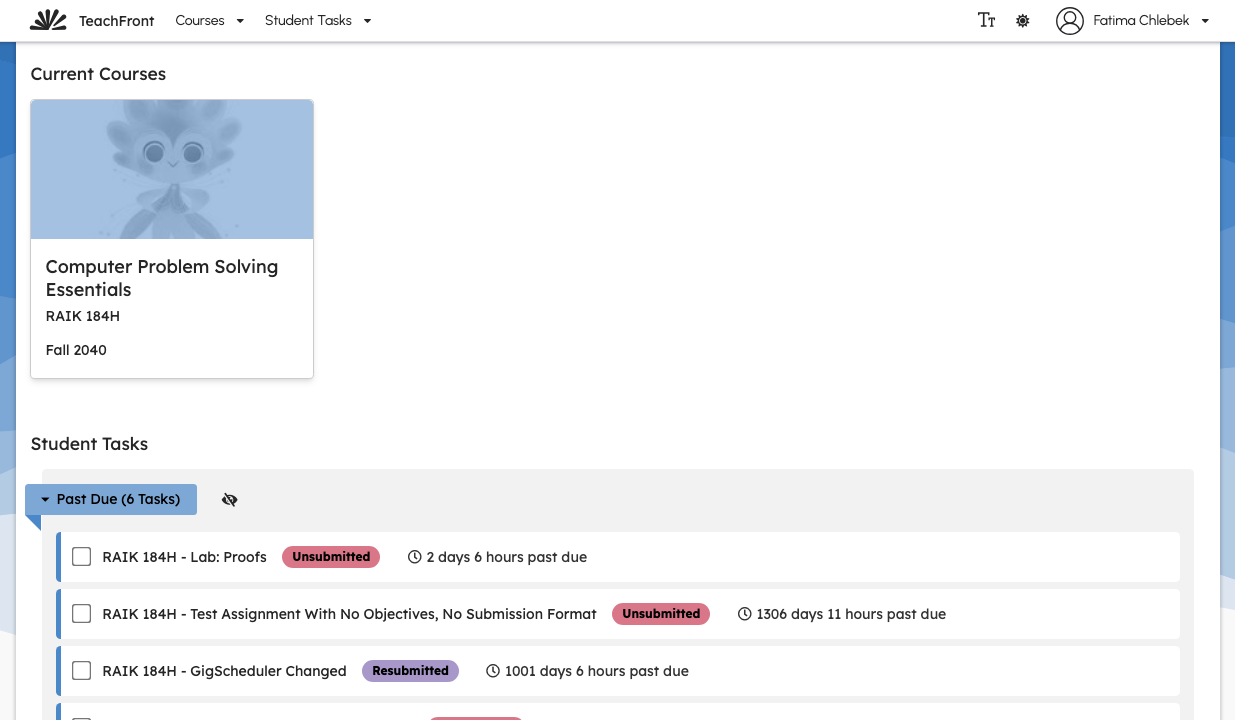Open the Computer Problem Solving Essentials course card
This screenshot has width=1235, height=720.
click(172, 239)
